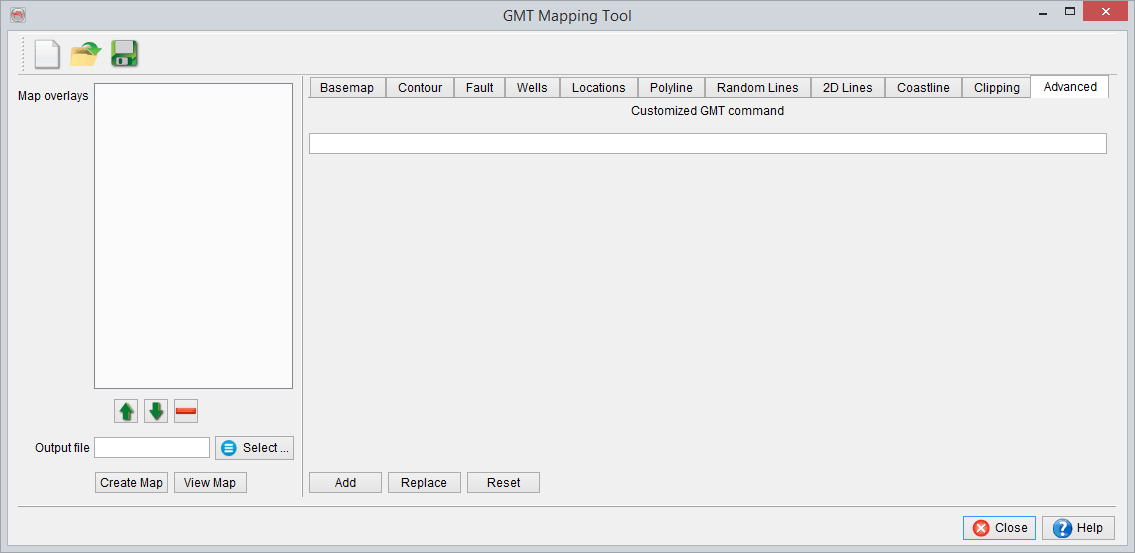1135x553 pixels.
Task: Select the Fault tab
Action: tap(480, 88)
